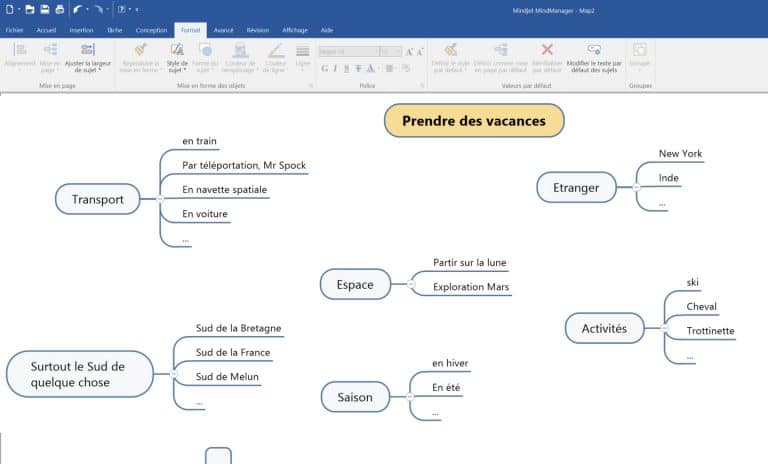Switch to the Insertion tab
The height and width of the screenshot is (464, 768).
[81, 30]
